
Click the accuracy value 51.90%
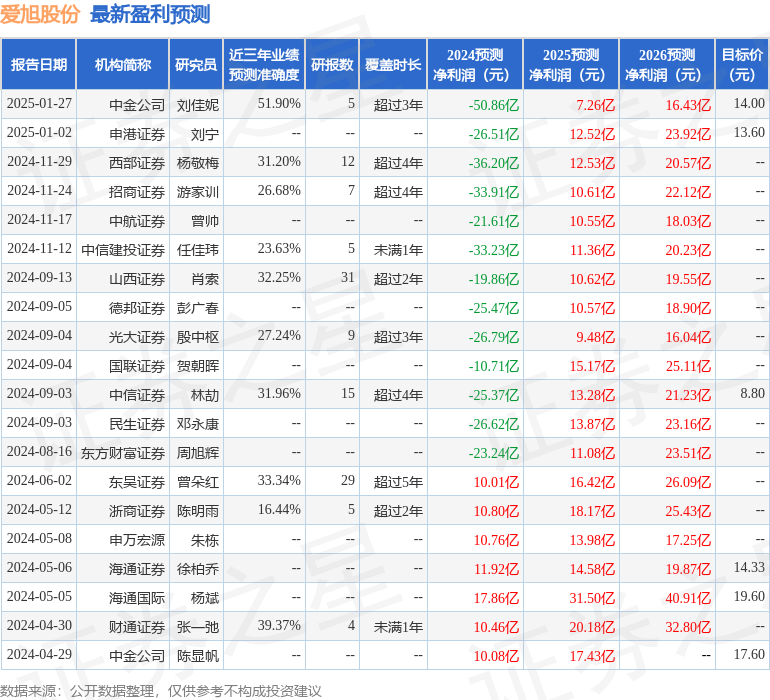[279, 104]
